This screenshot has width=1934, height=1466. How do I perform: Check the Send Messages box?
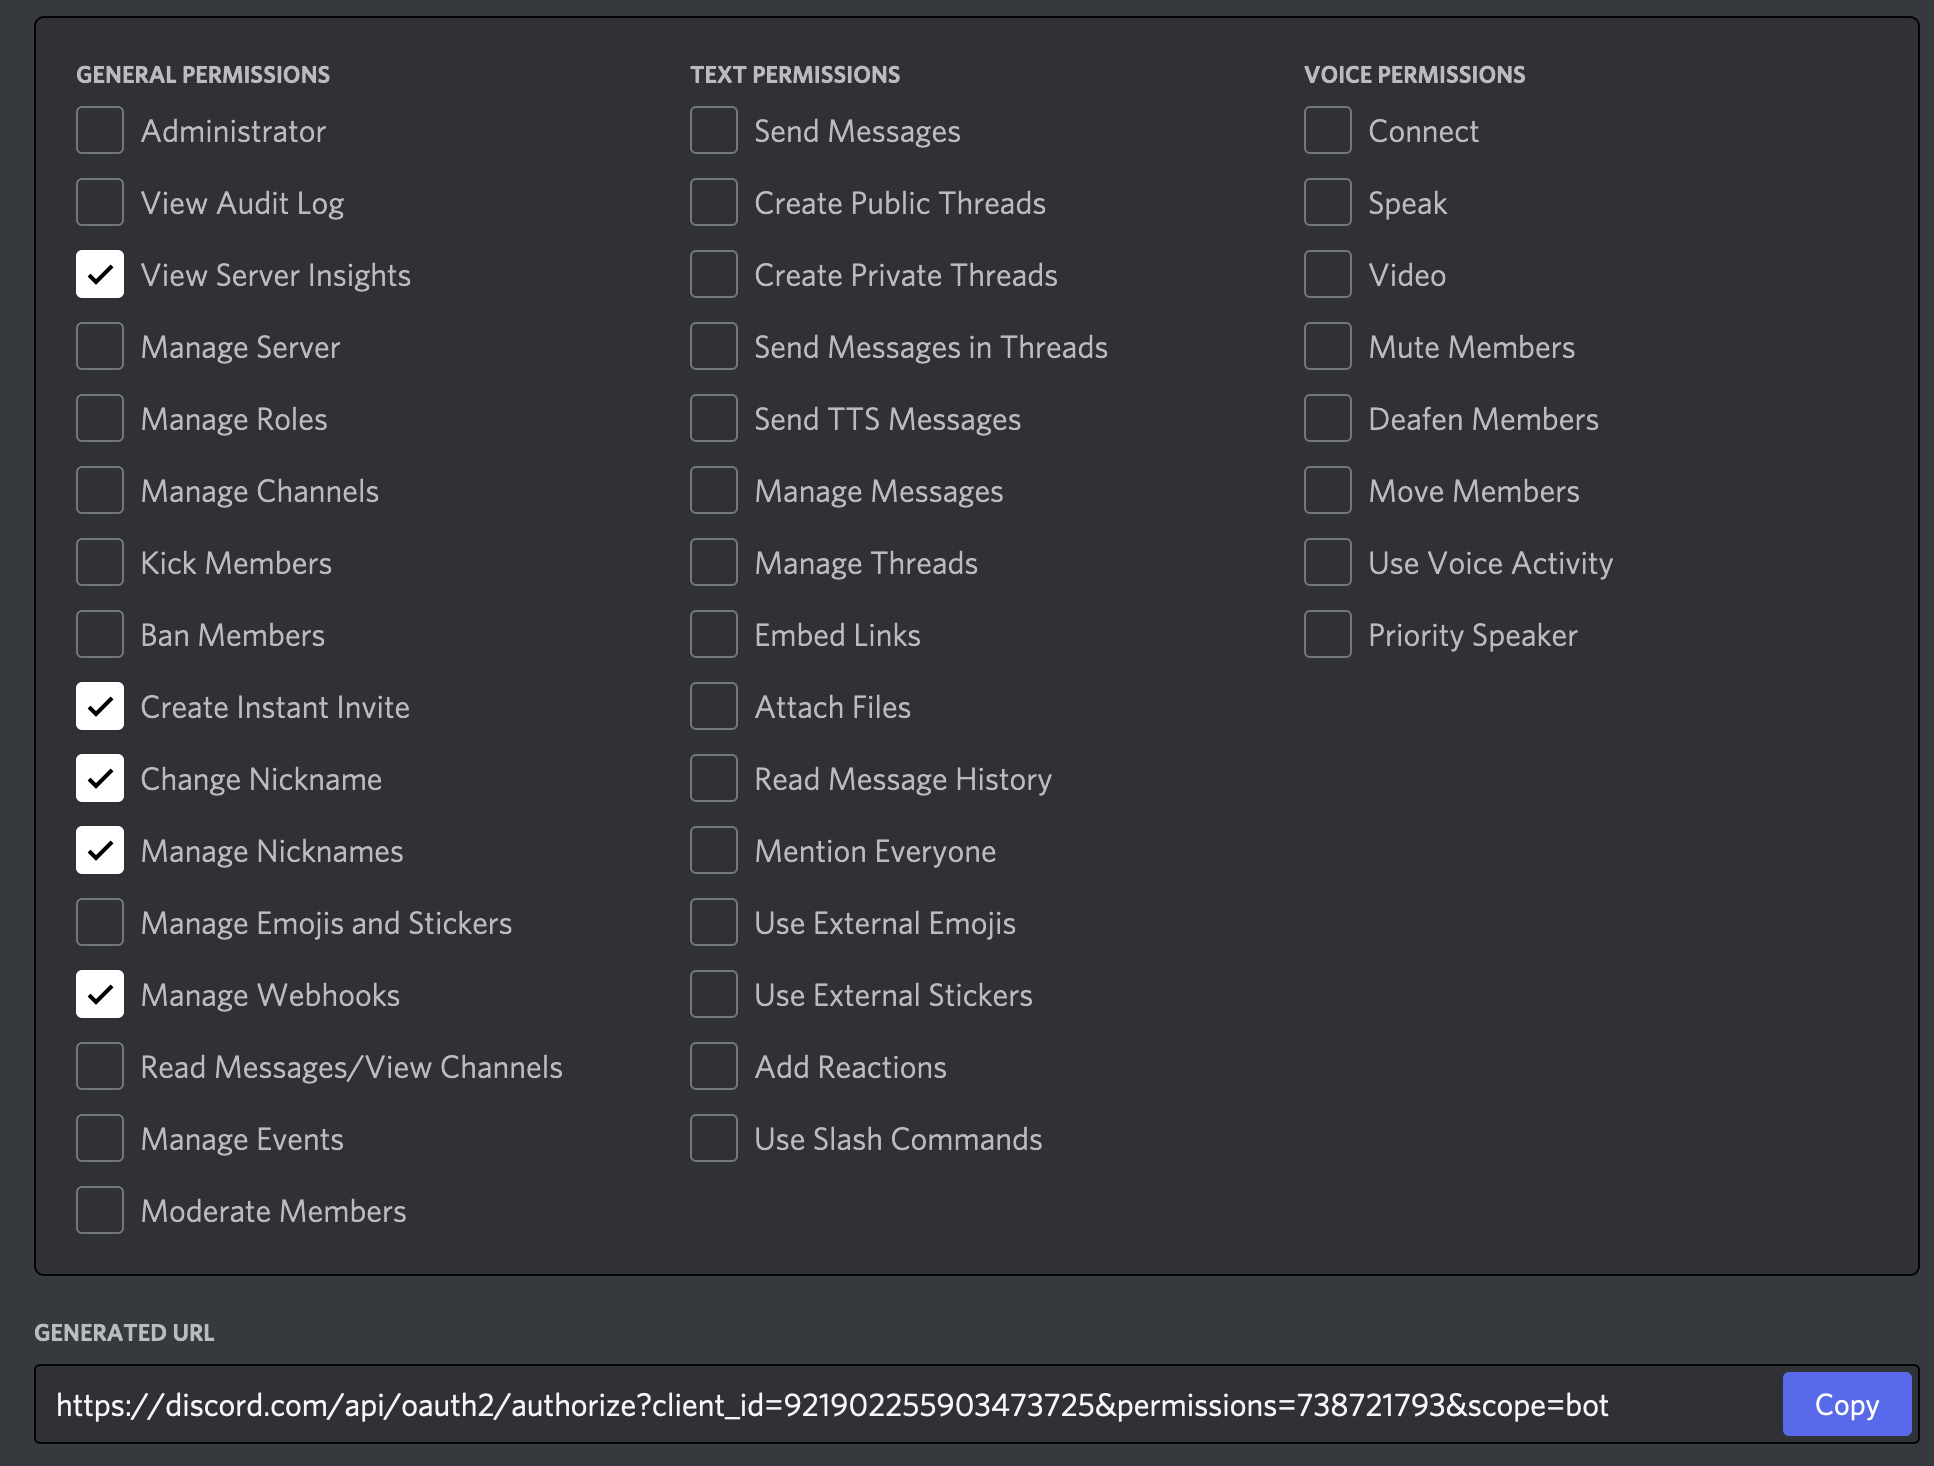714,130
